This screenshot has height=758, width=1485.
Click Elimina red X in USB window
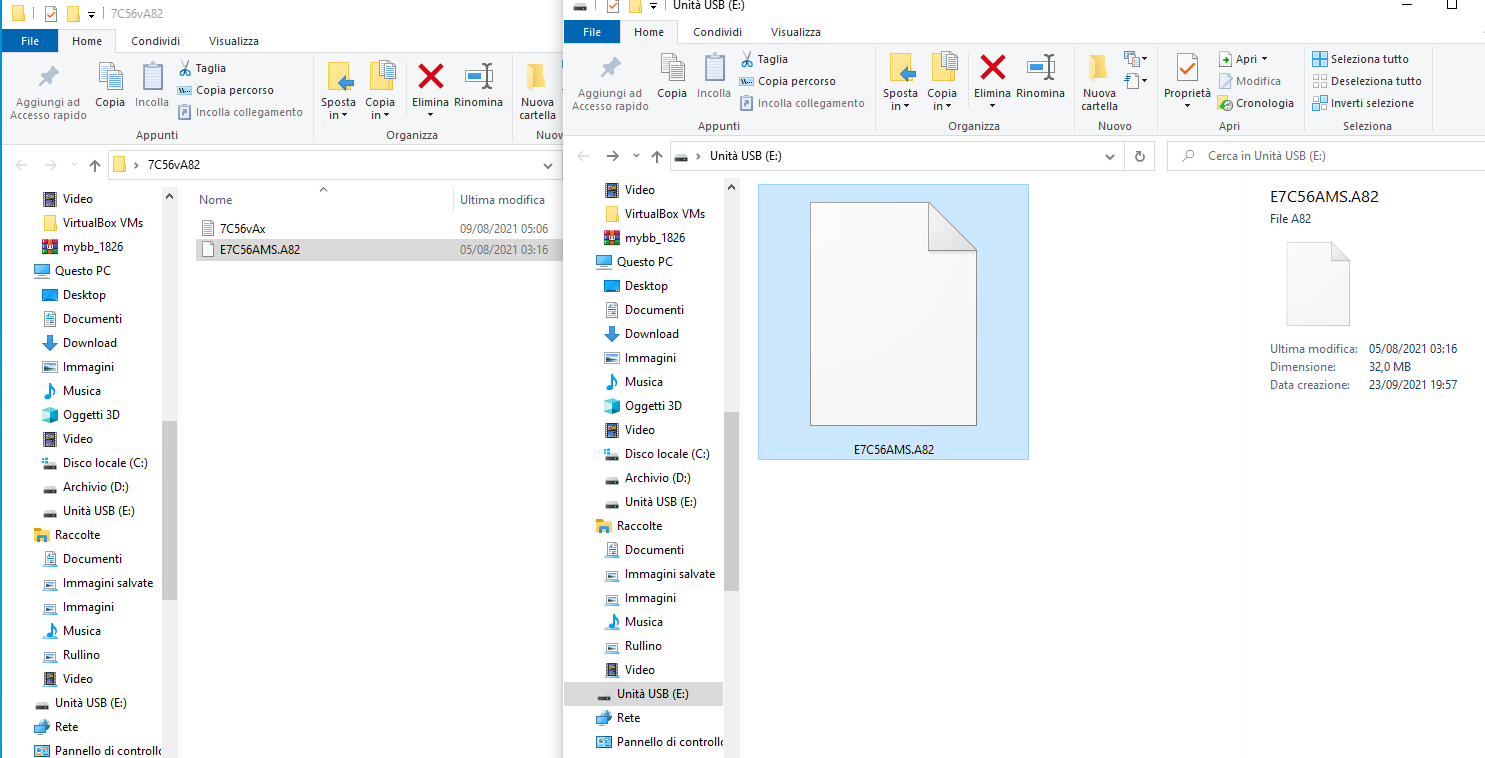992,70
